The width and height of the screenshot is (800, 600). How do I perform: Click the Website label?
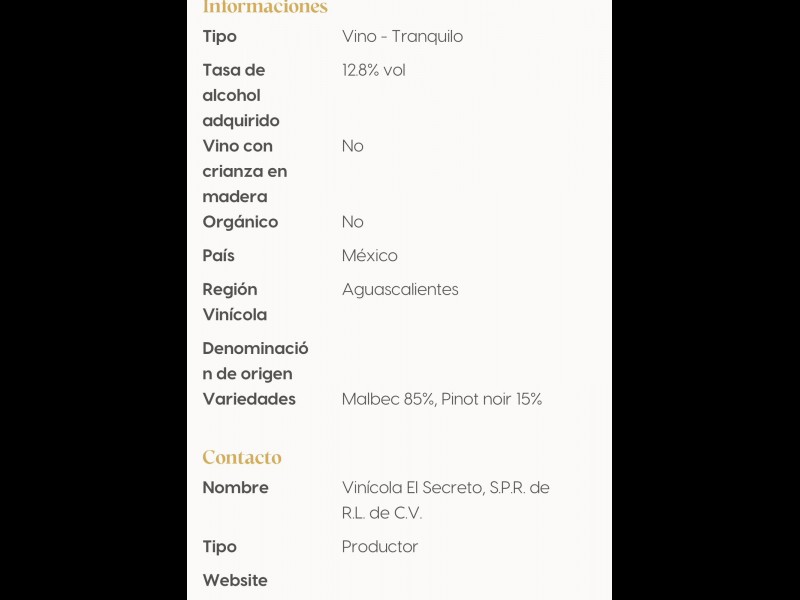click(x=235, y=580)
